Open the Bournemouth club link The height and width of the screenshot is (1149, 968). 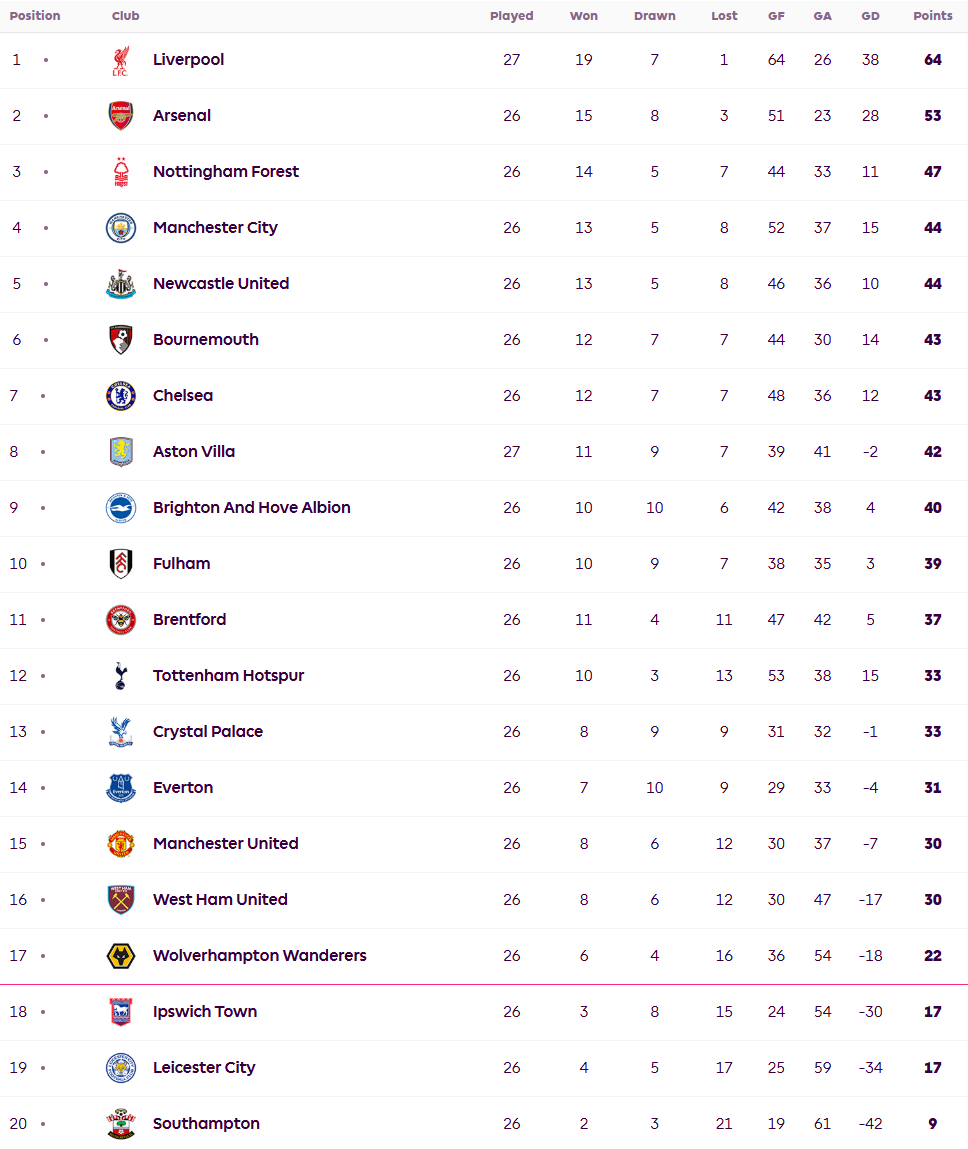point(206,340)
